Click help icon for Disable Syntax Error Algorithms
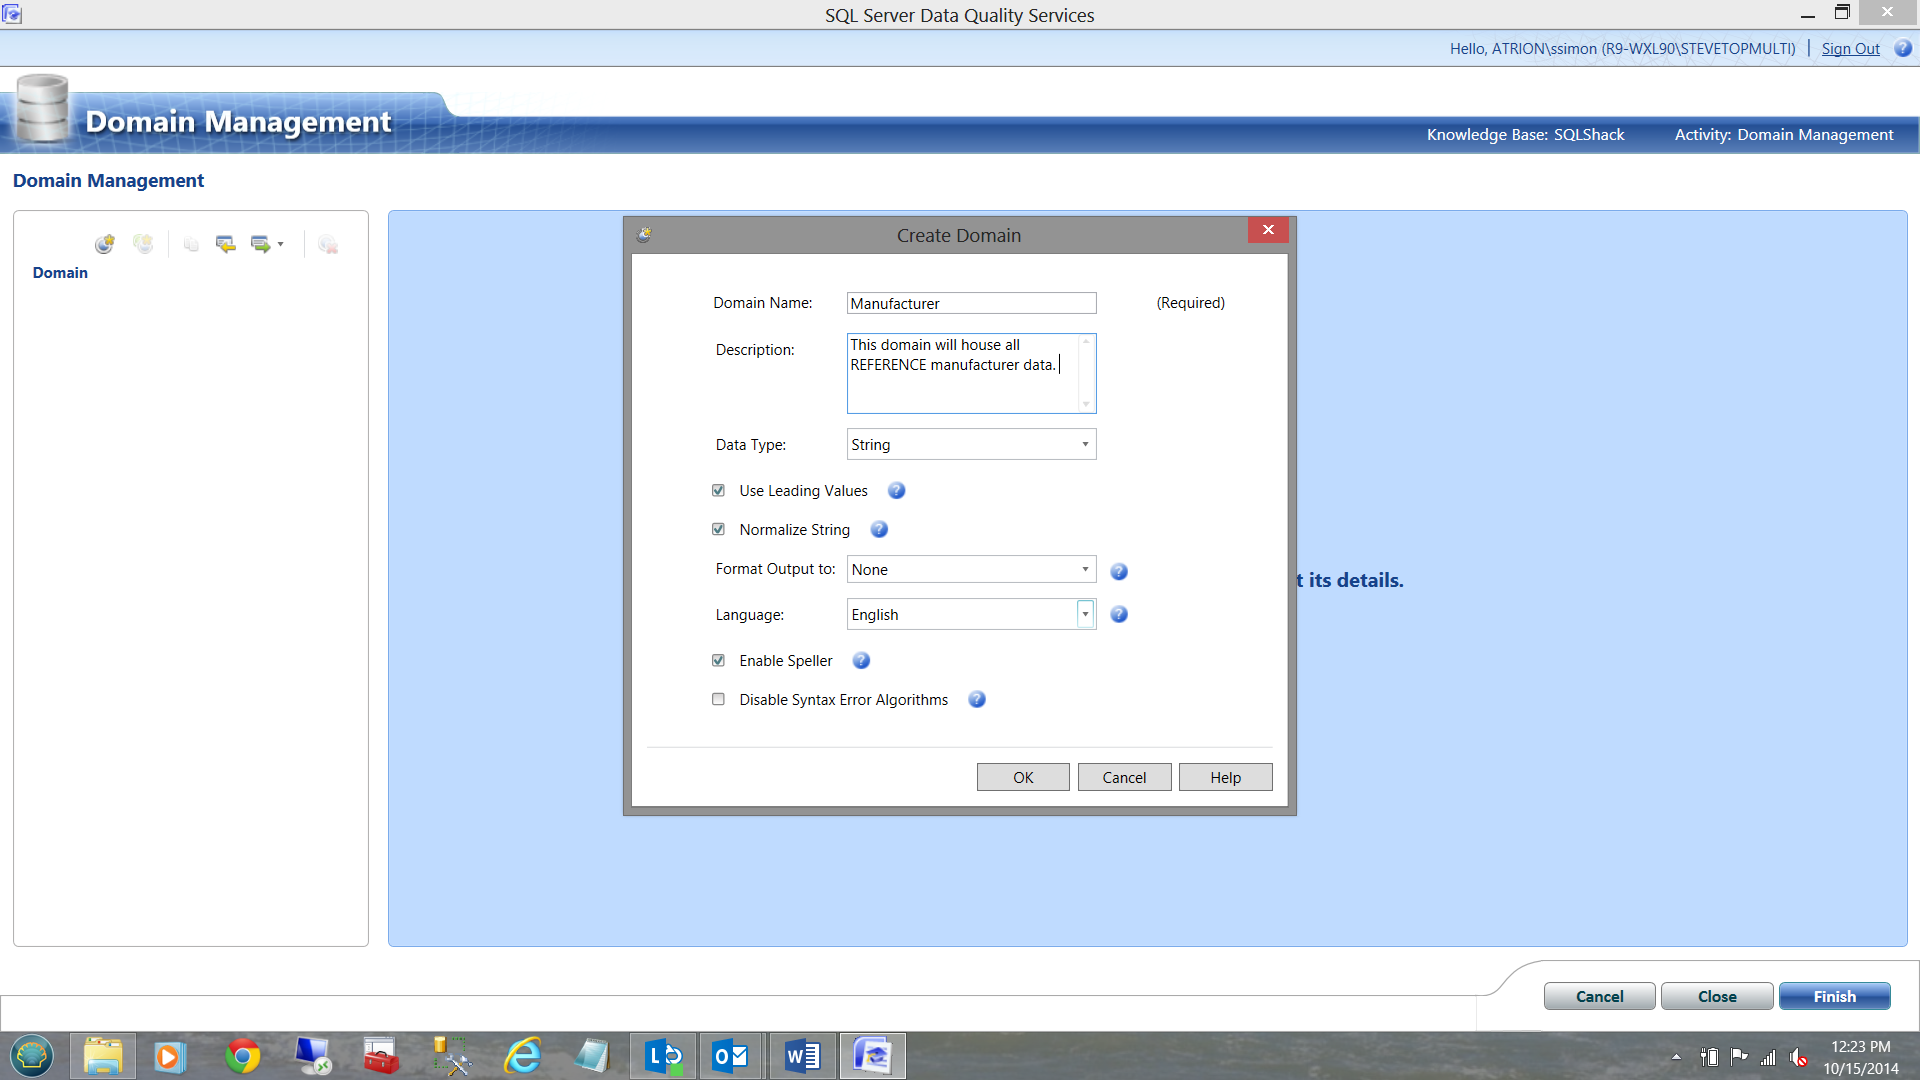 977,700
